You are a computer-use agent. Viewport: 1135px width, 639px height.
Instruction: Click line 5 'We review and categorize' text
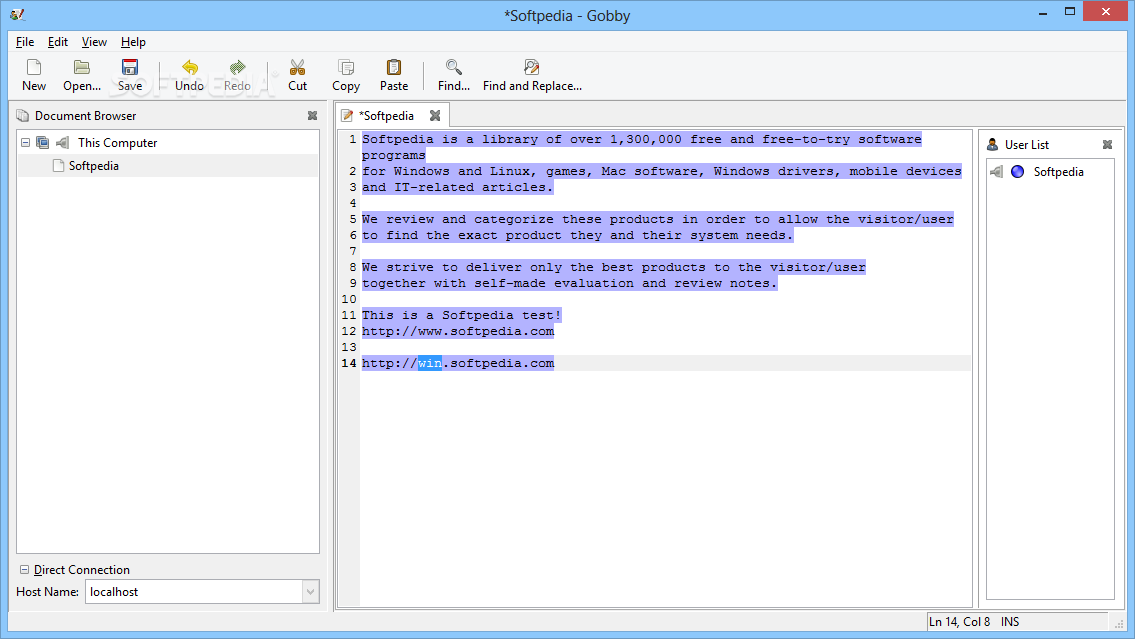click(x=658, y=219)
